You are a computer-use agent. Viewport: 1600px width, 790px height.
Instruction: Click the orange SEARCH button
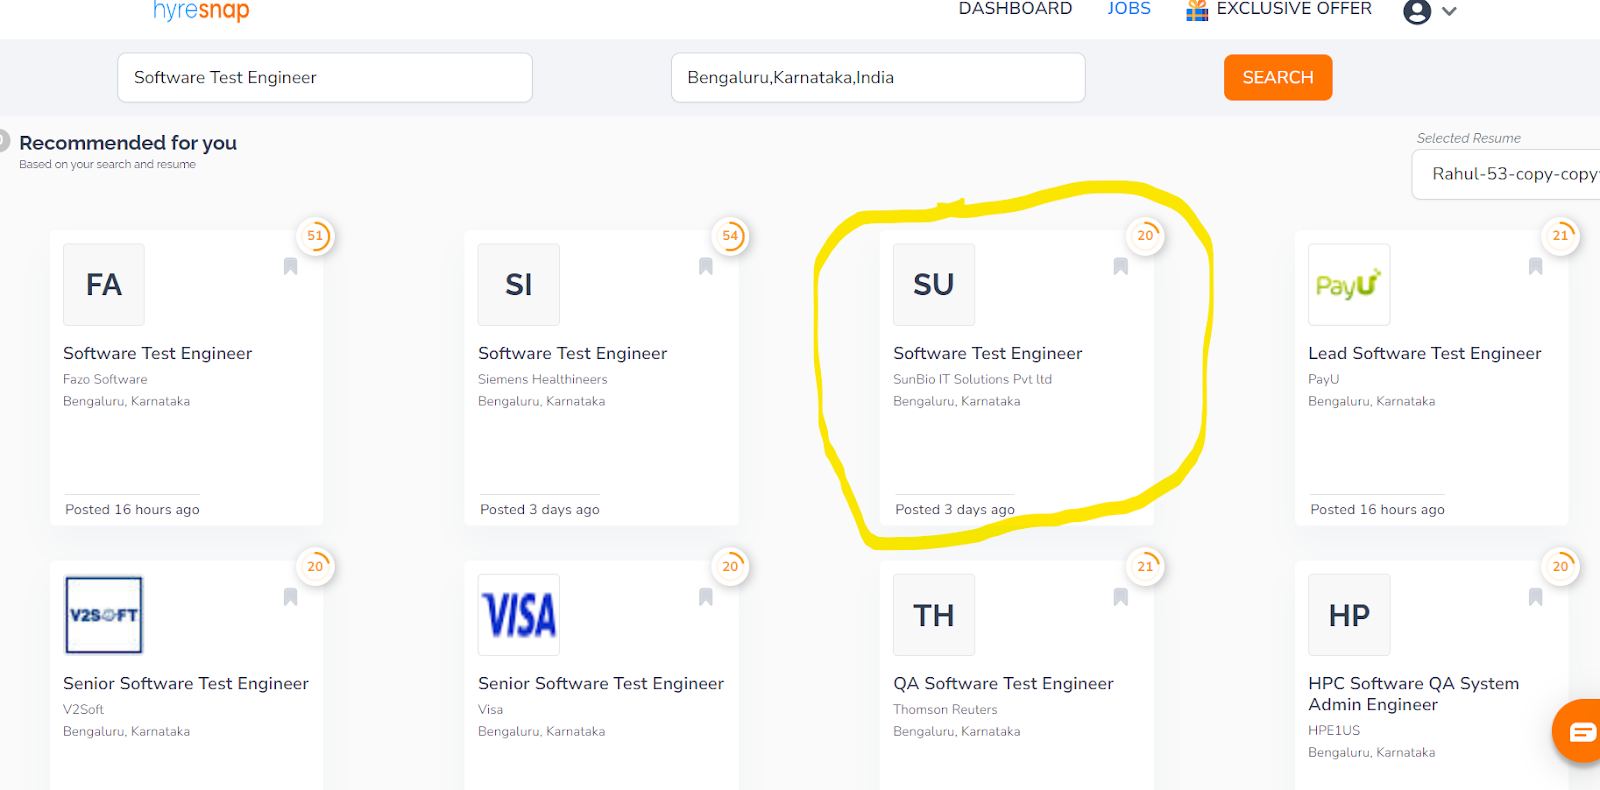coord(1278,77)
